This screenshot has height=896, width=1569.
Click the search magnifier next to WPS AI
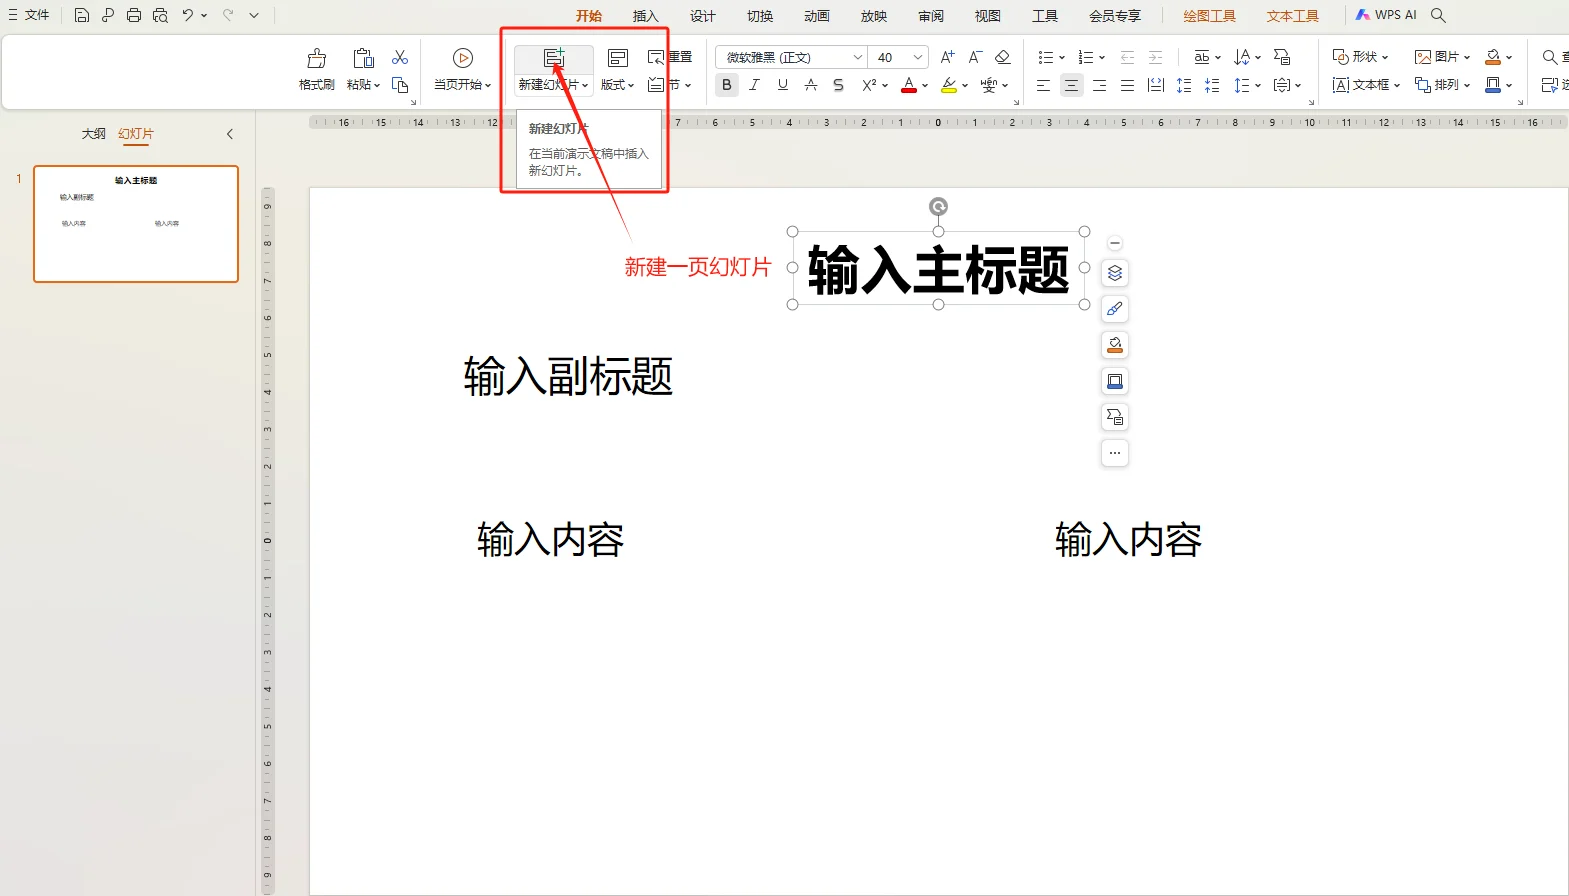tap(1438, 15)
